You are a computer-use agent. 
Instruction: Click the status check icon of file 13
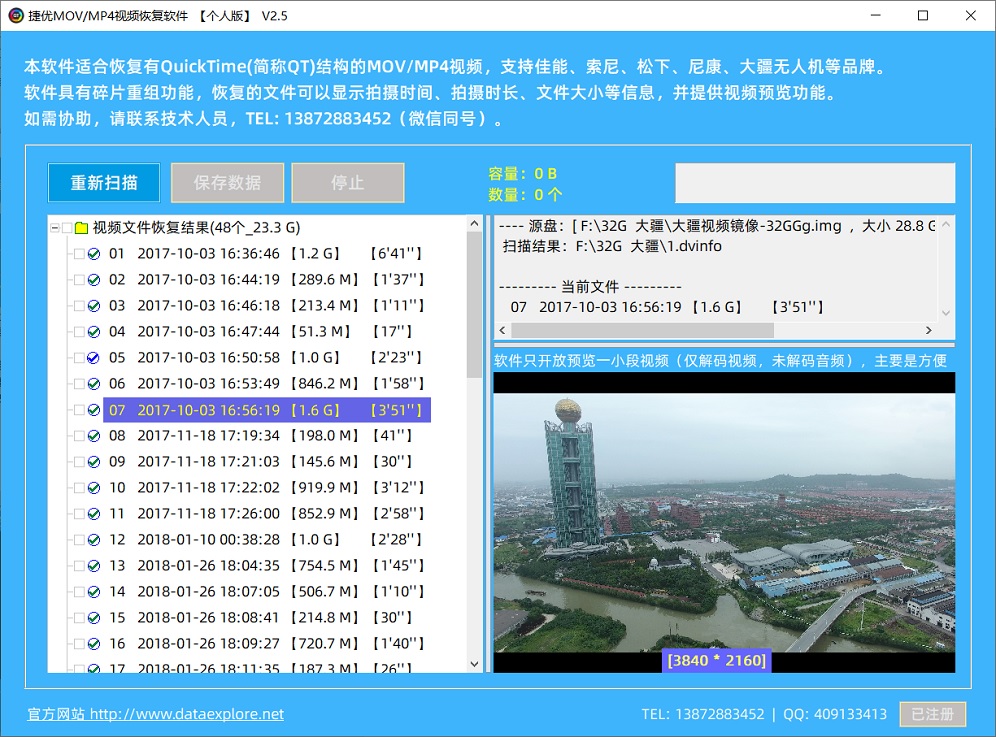coord(94,566)
